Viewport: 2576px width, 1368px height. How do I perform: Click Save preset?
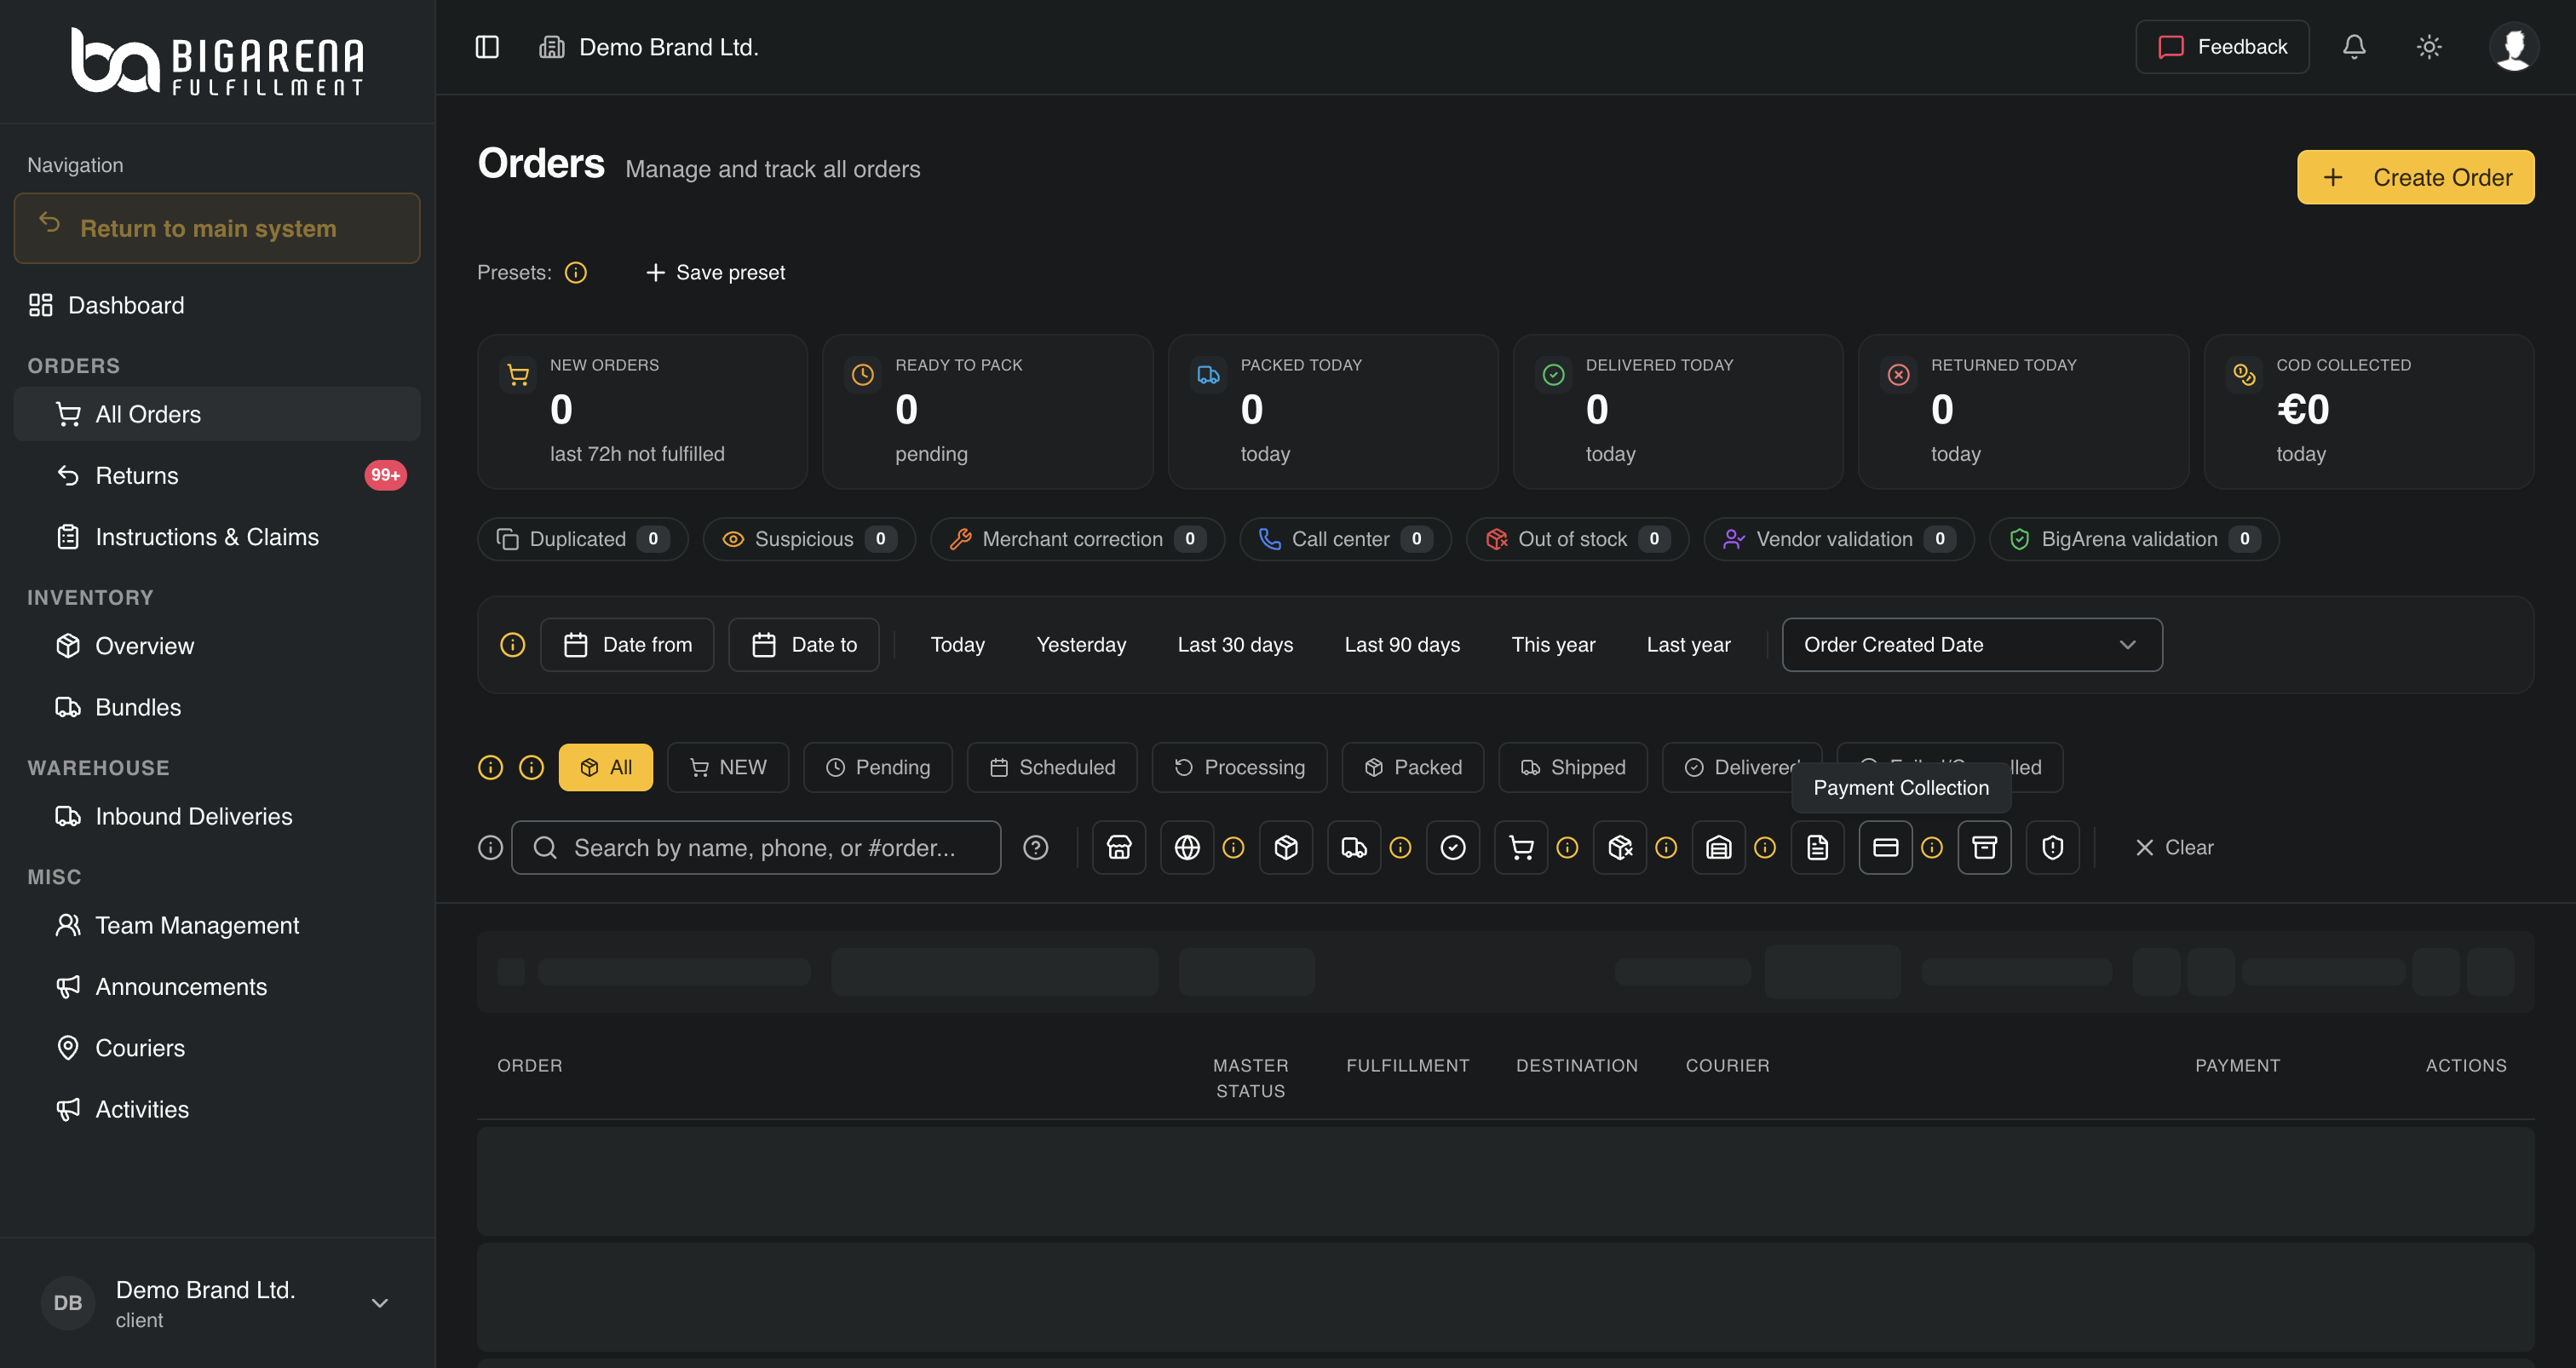point(715,273)
